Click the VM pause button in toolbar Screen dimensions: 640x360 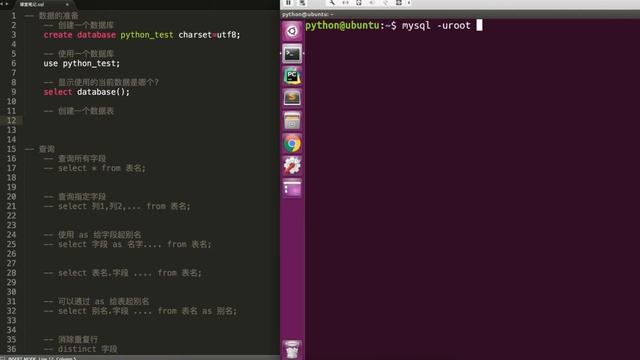click(288, 2)
